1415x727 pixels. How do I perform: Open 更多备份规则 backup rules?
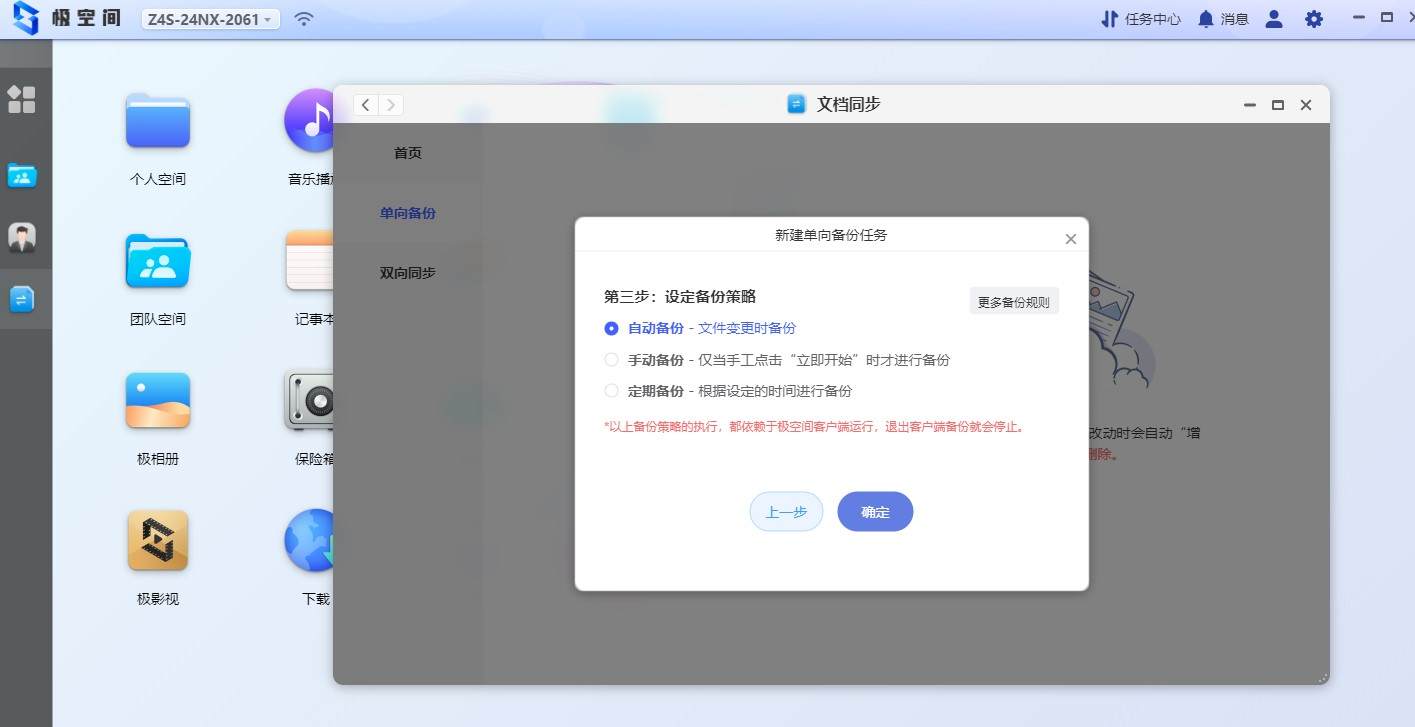(x=1013, y=300)
